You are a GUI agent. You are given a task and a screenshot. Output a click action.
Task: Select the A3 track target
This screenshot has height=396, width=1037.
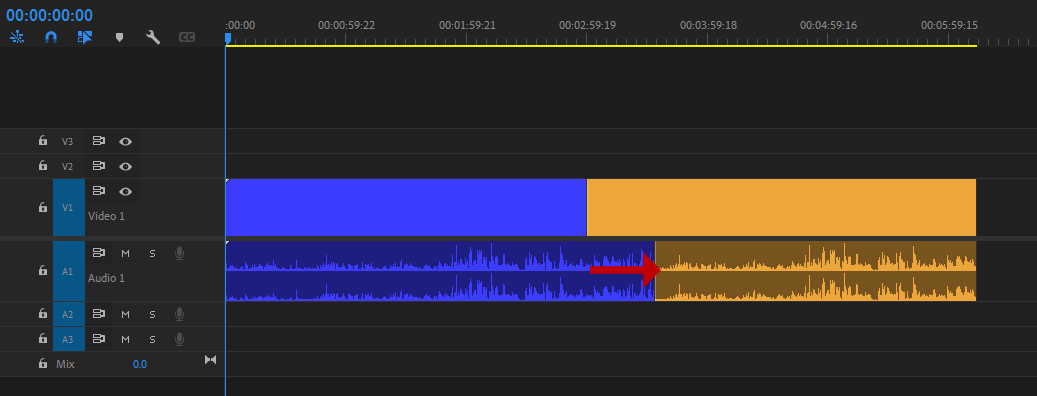[x=69, y=339]
